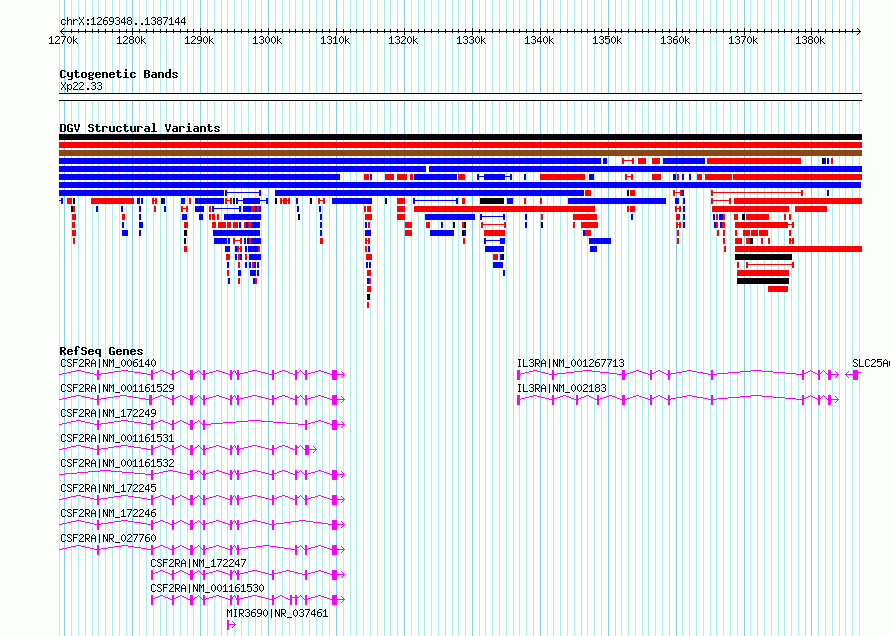Click the Xp22.33 band label
Screen dimensions: 890x636
[x=81, y=86]
